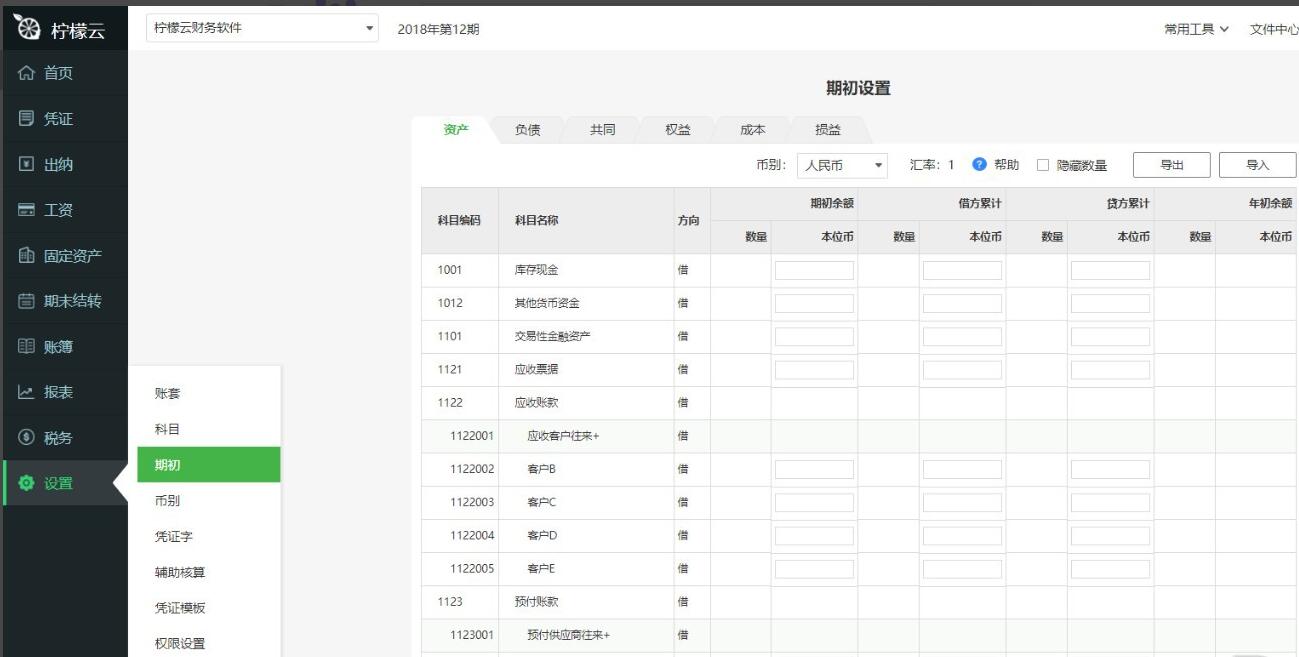Image resolution: width=1299 pixels, height=657 pixels.
Task: Open 期末结转 period-end icon in sidebar
Action: [x=26, y=301]
